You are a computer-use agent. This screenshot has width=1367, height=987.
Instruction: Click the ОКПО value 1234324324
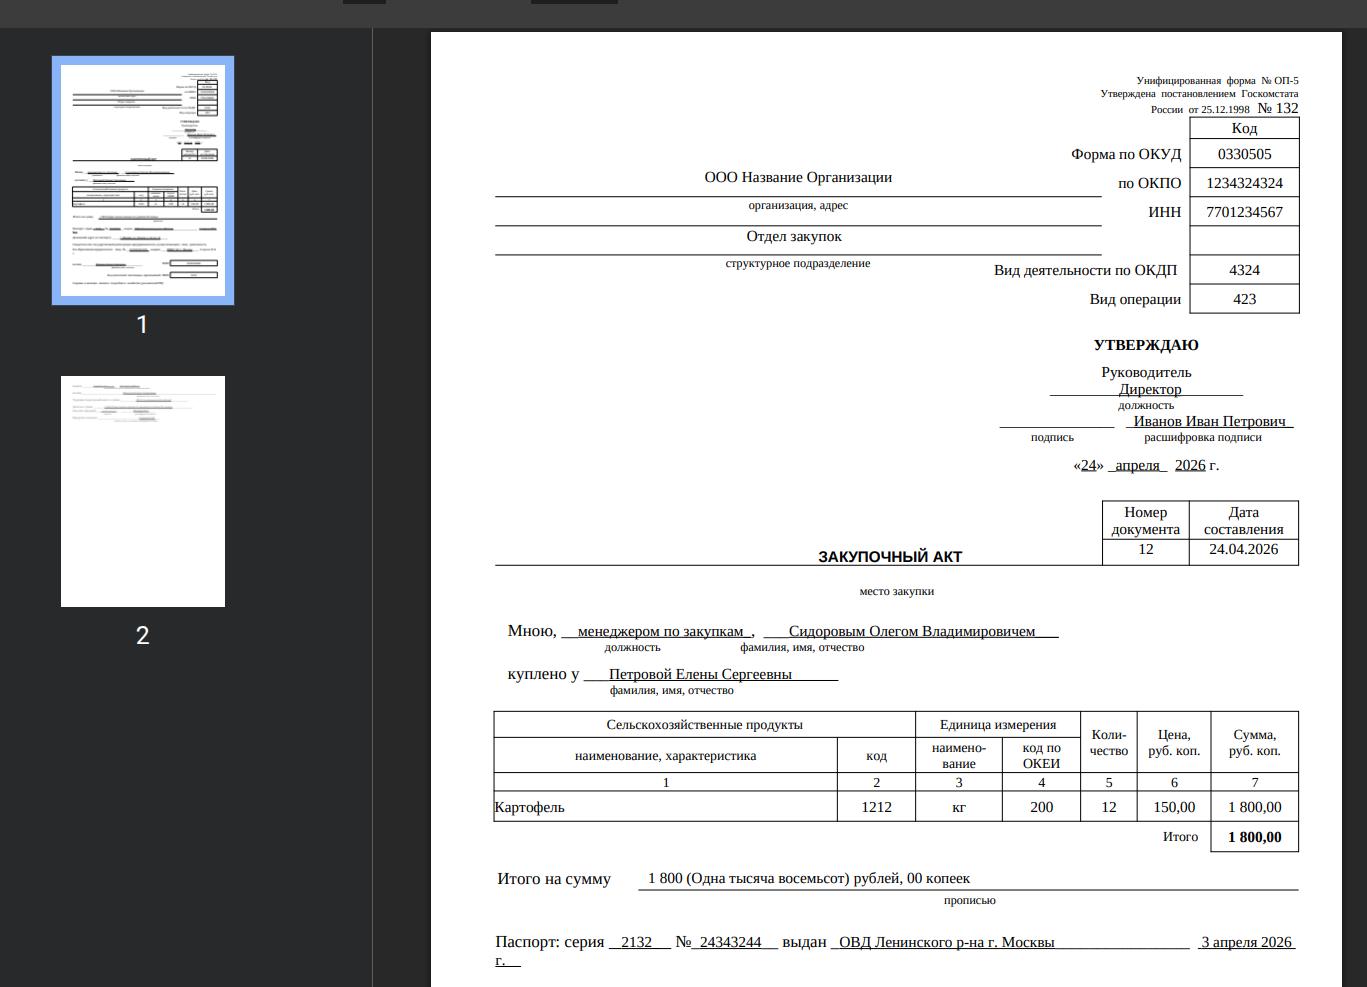1244,183
